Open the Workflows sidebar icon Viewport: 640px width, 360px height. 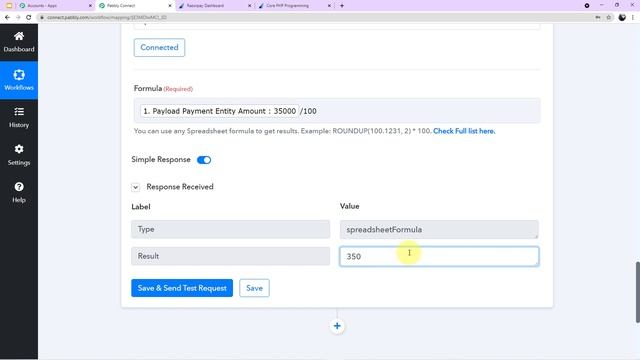pyautogui.click(x=19, y=75)
